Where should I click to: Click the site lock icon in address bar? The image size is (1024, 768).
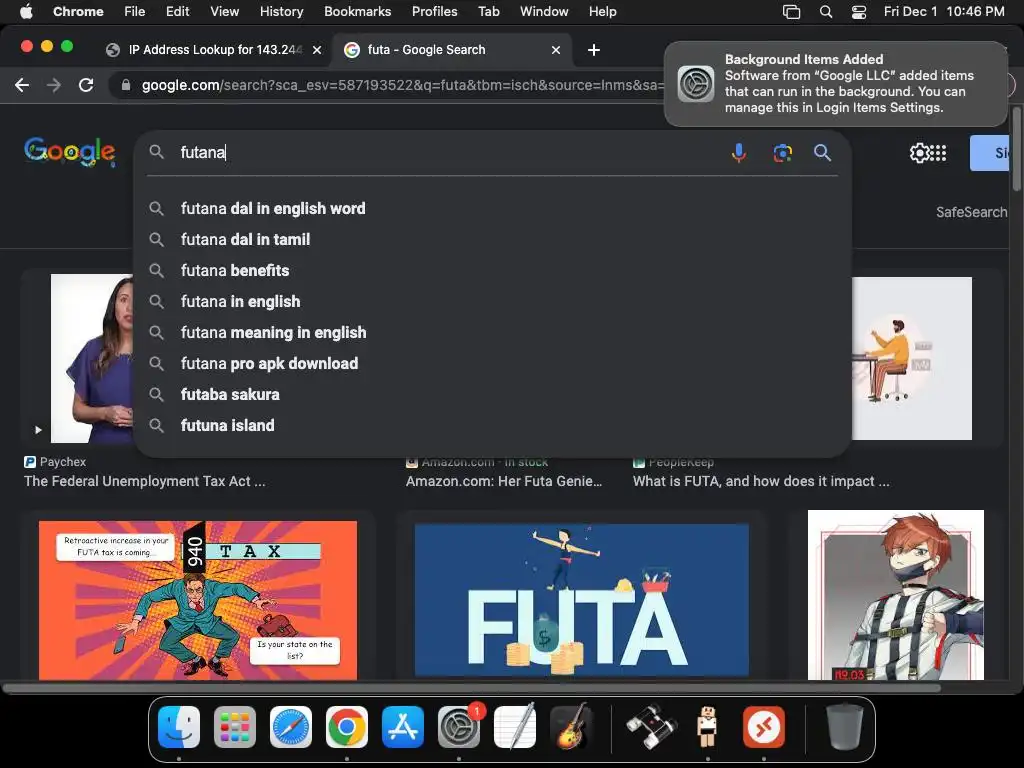[126, 86]
